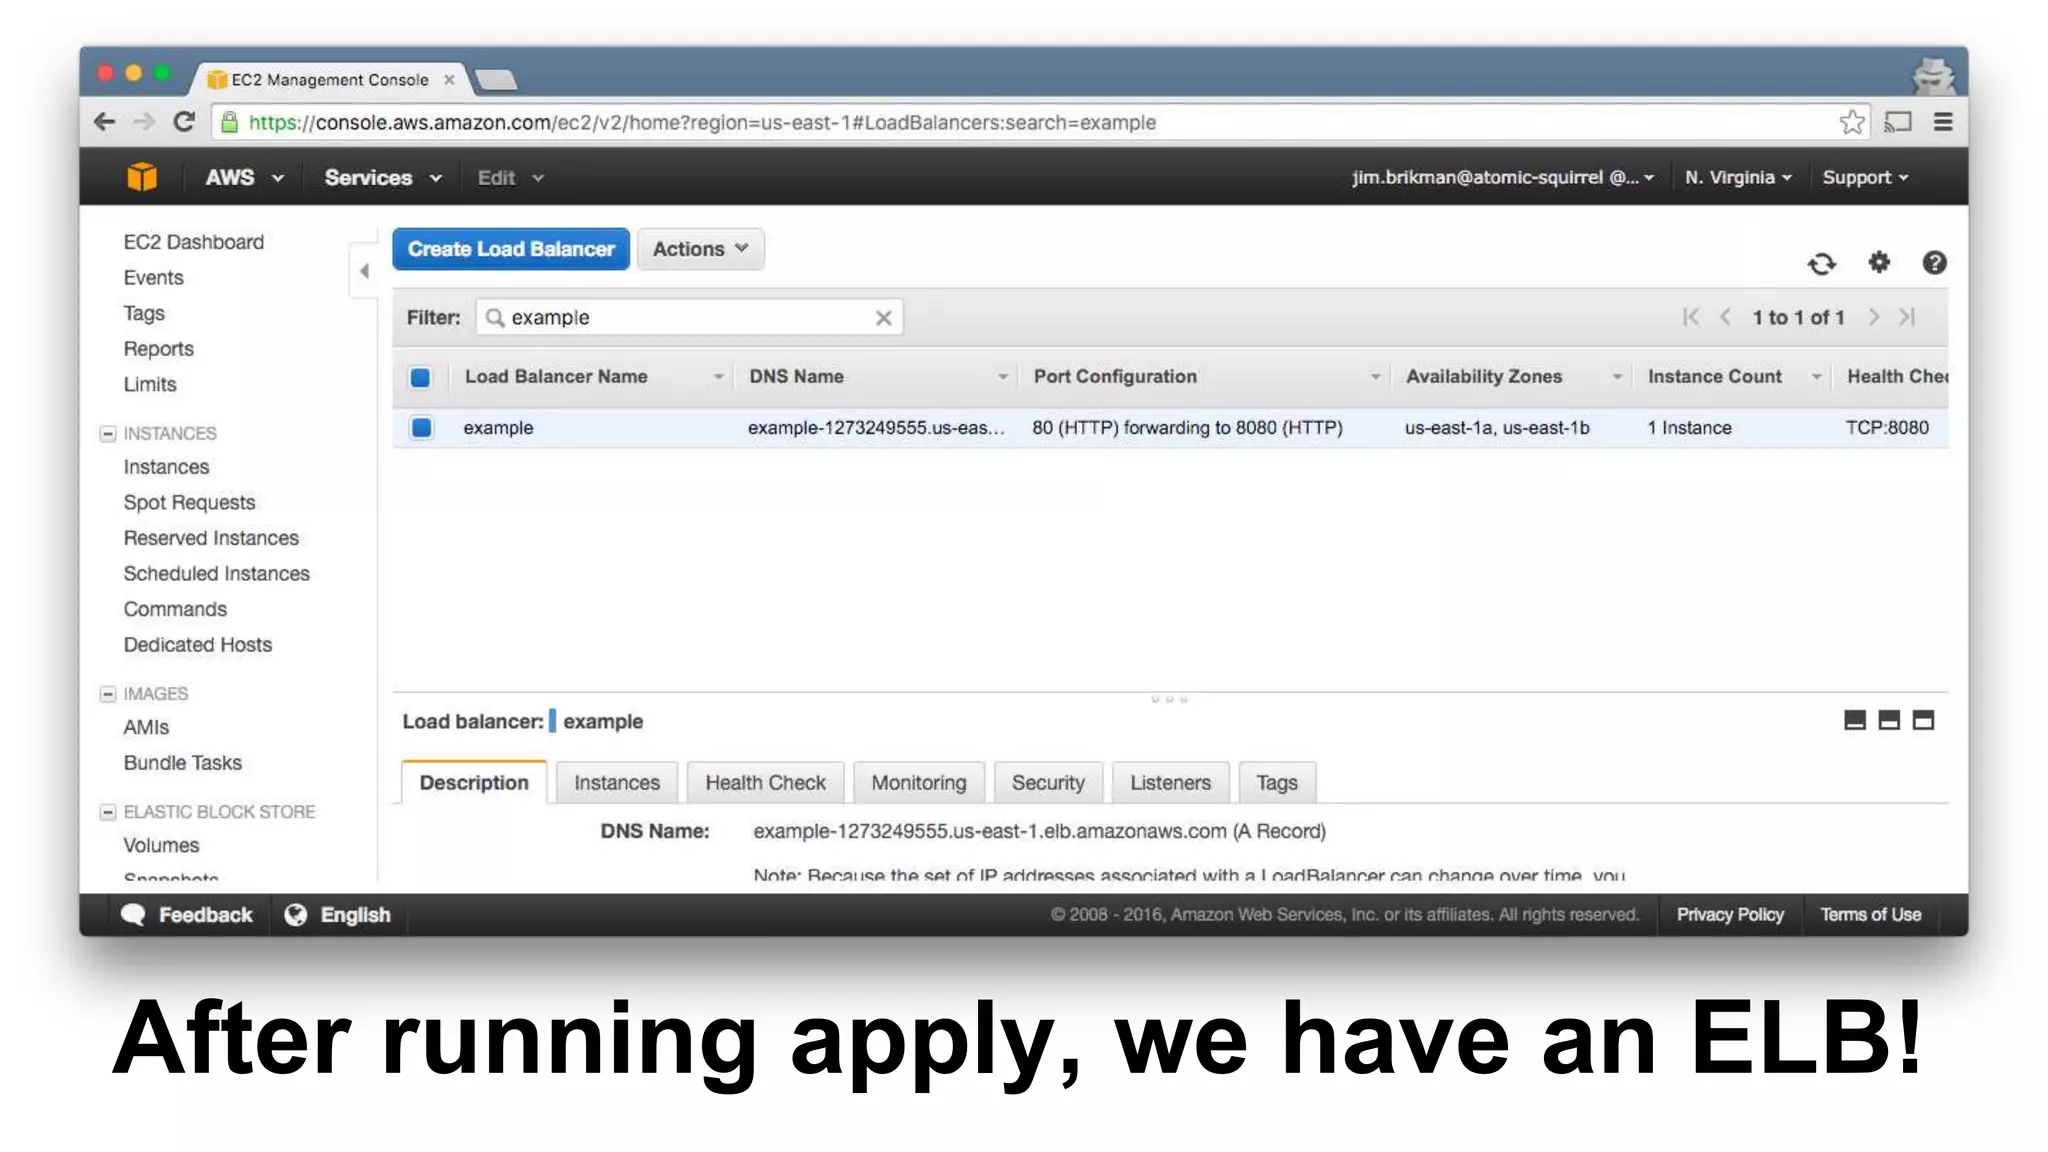
Task: Collapse the ELASTIC BLOCK STORE section
Action: coord(108,812)
